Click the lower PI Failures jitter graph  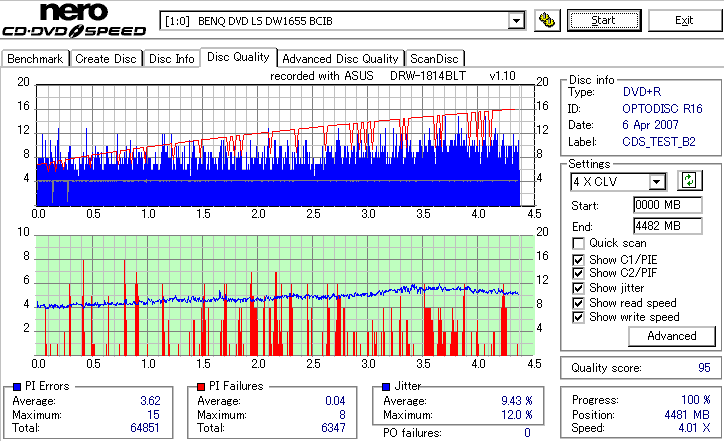pyautogui.click(x=285, y=296)
